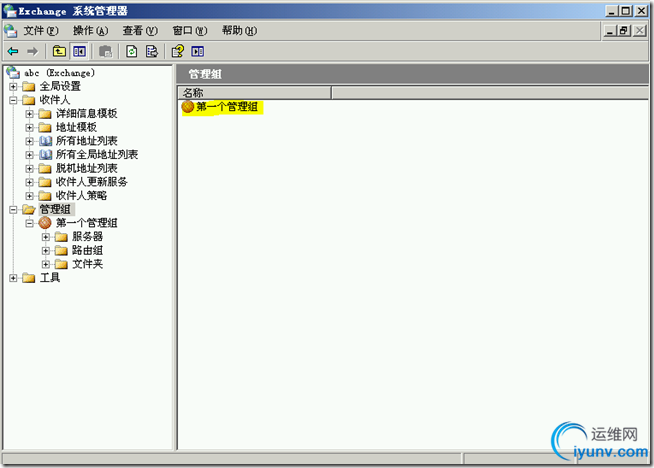Viewport: 654px width, 468px height.
Task: Open the 帮助(H) menu
Action: coord(239,30)
